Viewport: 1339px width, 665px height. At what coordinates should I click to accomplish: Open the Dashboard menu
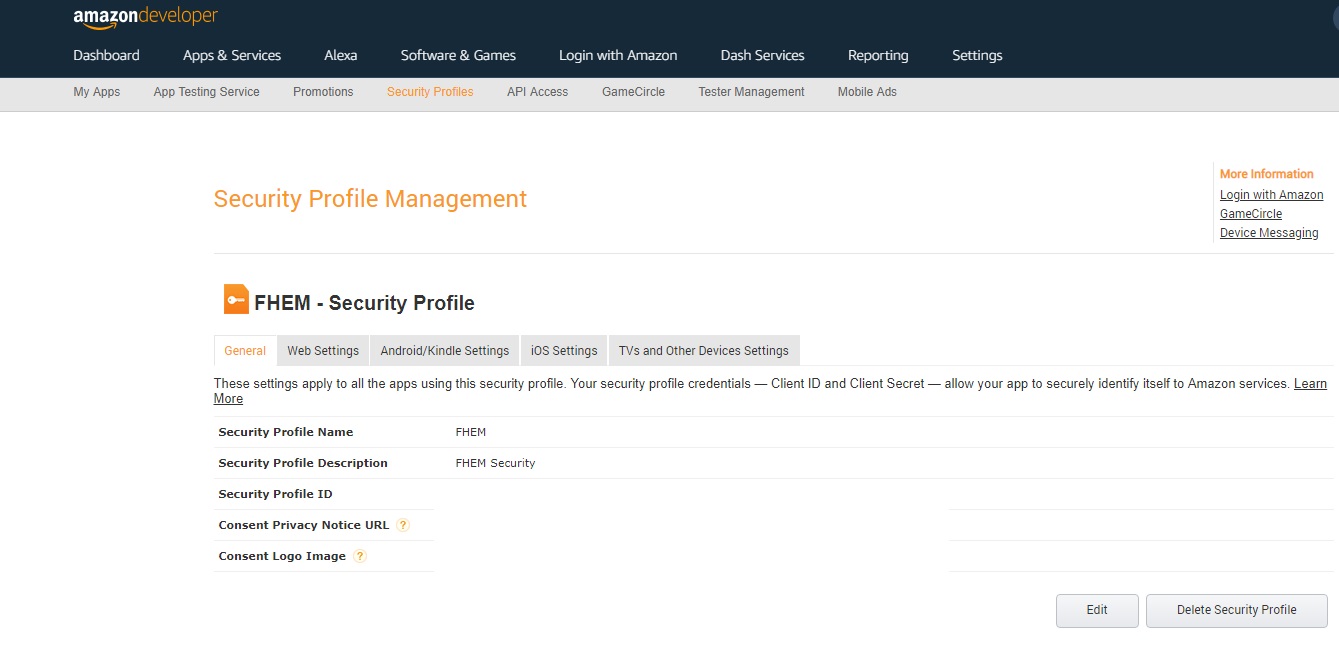(106, 55)
